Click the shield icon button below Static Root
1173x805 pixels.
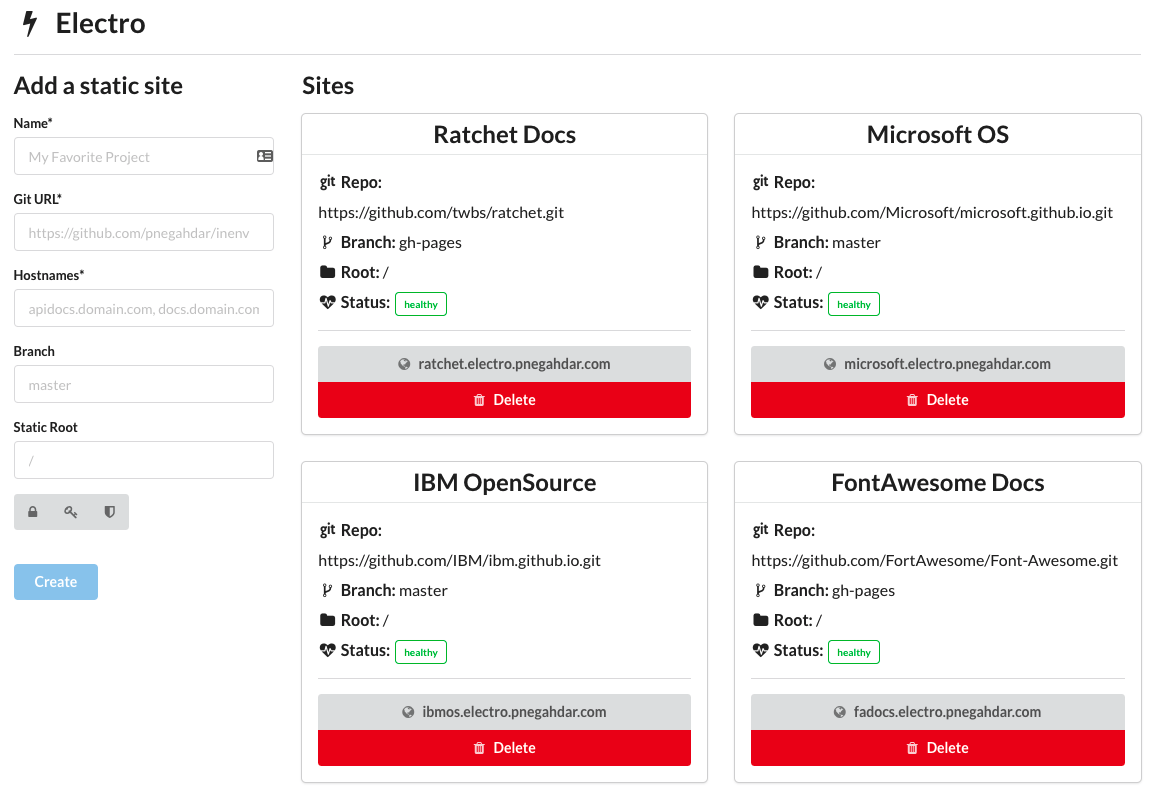[110, 512]
